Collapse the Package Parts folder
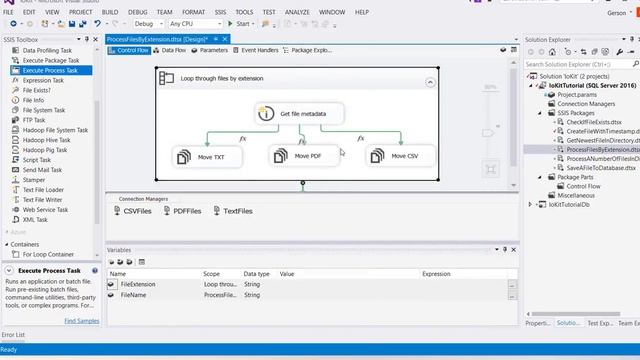The width and height of the screenshot is (640, 360). 540,177
